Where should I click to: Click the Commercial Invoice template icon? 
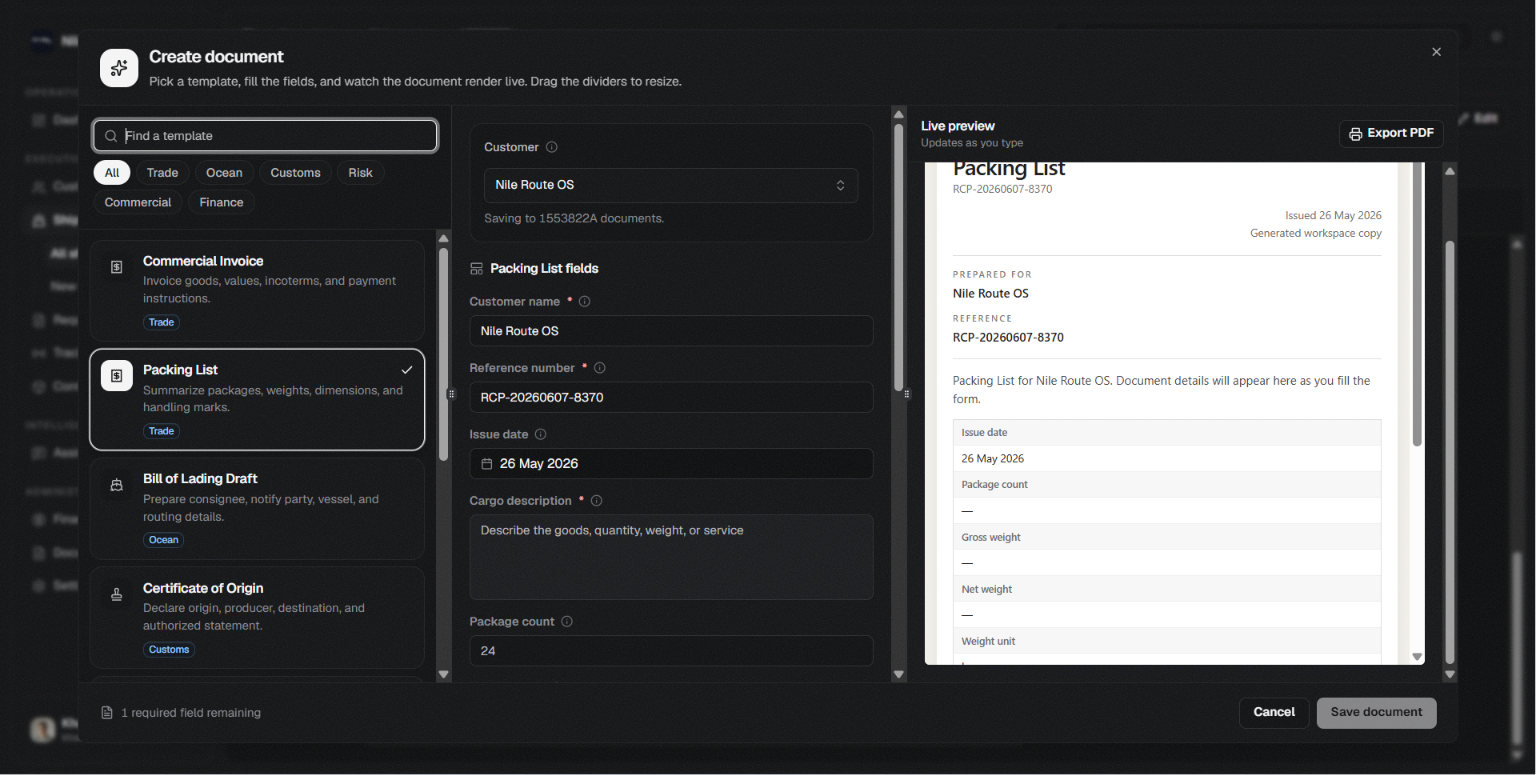[117, 267]
